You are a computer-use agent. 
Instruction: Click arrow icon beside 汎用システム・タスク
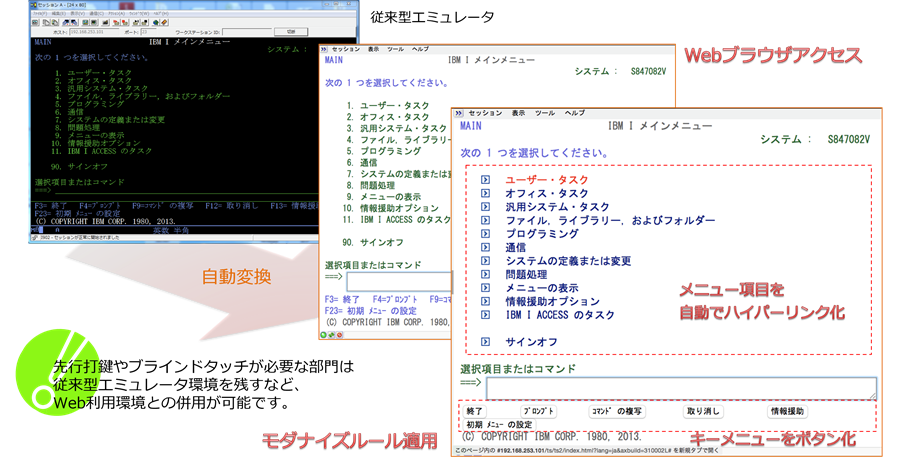[x=485, y=207]
